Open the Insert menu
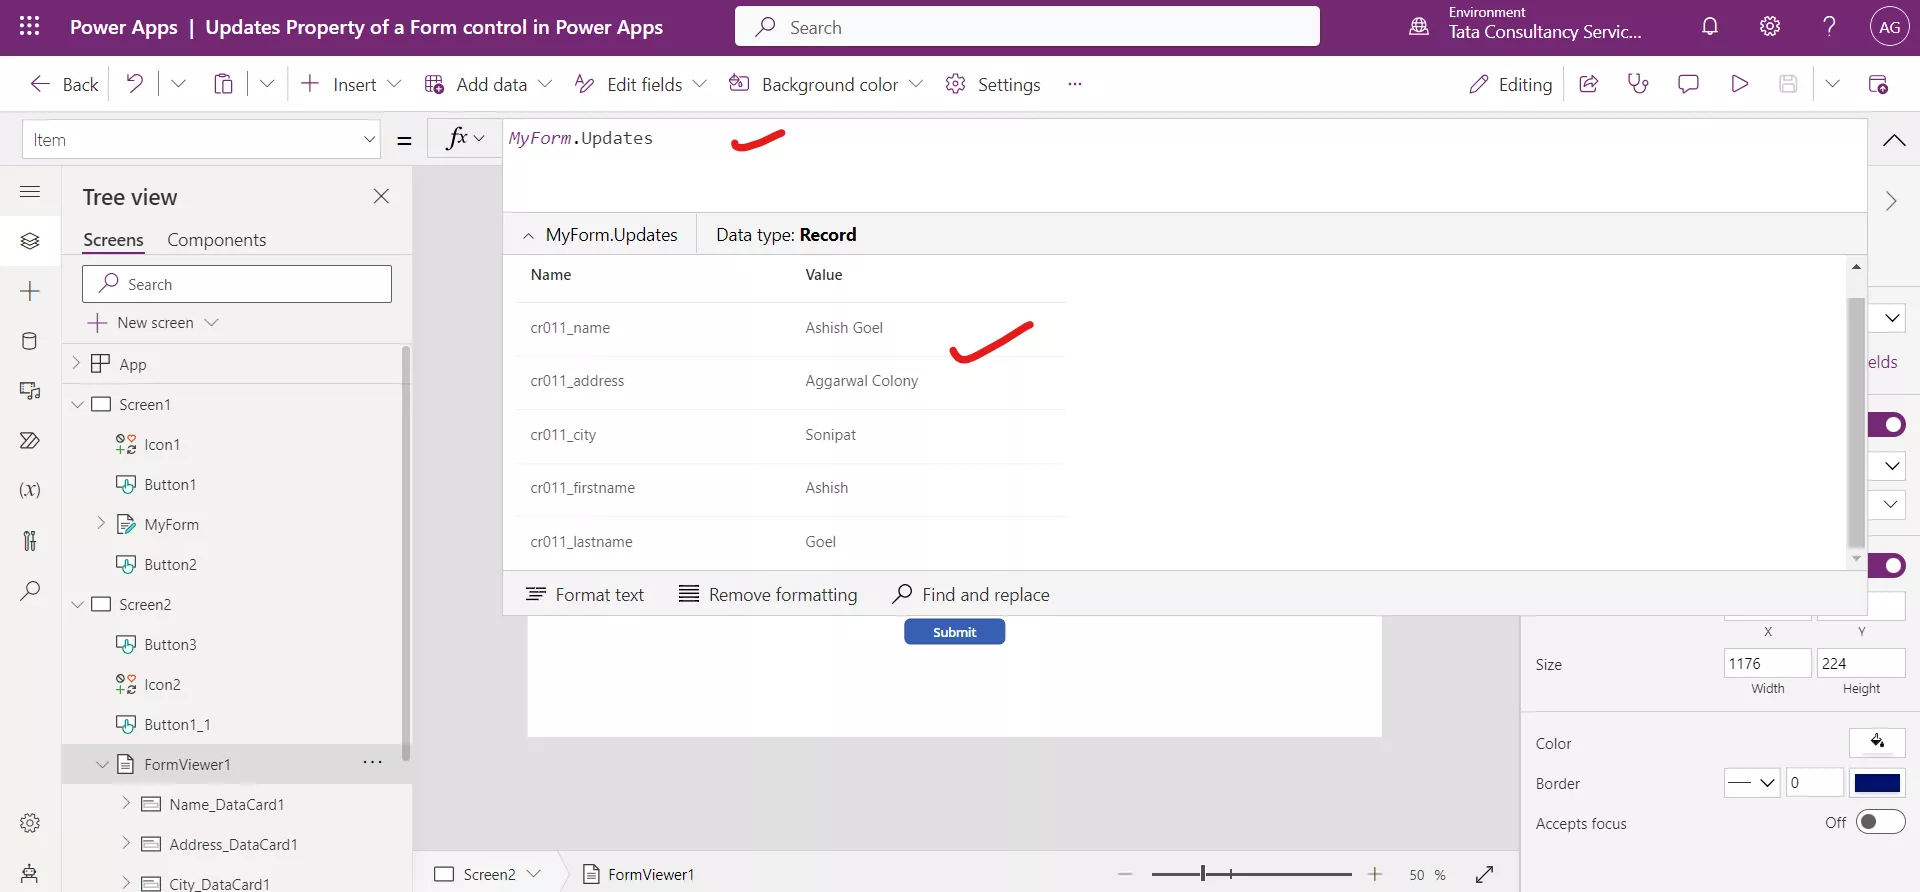Image resolution: width=1920 pixels, height=892 pixels. (350, 84)
